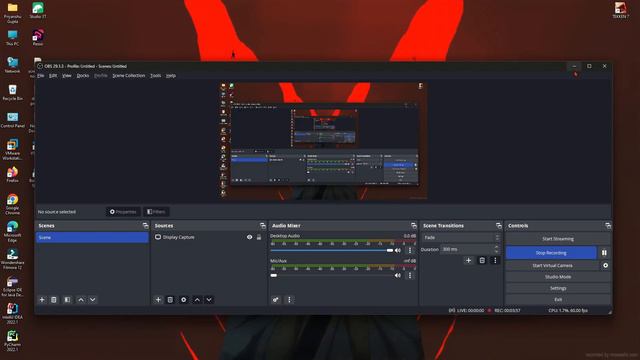The height and width of the screenshot is (360, 640).
Task: Open PyCharm desktop shortcut
Action: (12, 341)
